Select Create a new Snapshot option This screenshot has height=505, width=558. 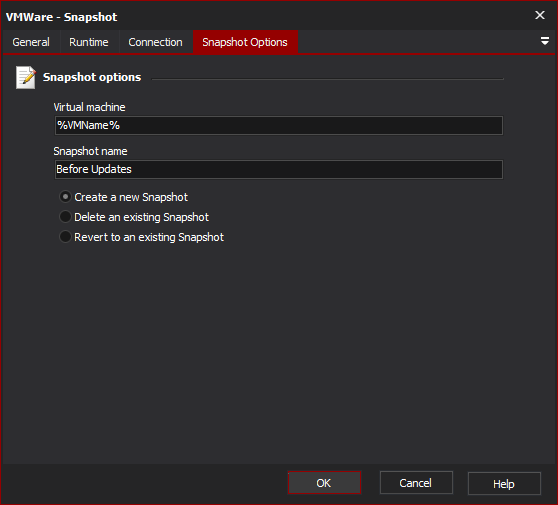click(x=123, y=197)
